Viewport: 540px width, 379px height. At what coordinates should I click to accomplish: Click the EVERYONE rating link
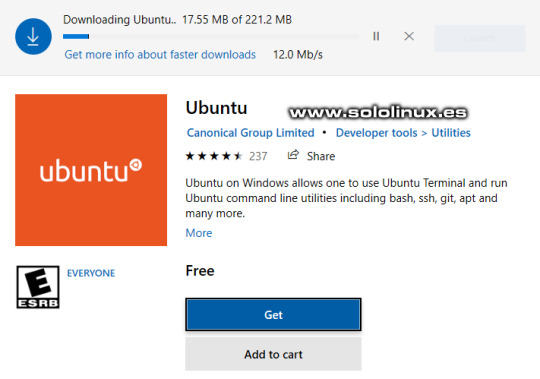[x=91, y=273]
